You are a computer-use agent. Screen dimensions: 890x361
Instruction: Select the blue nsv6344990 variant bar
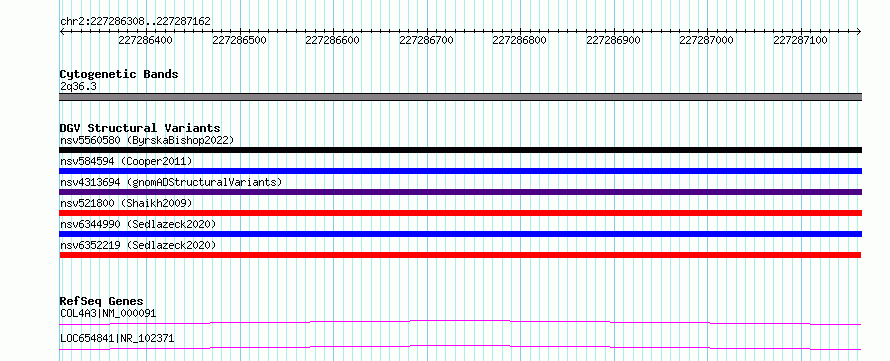point(461,234)
